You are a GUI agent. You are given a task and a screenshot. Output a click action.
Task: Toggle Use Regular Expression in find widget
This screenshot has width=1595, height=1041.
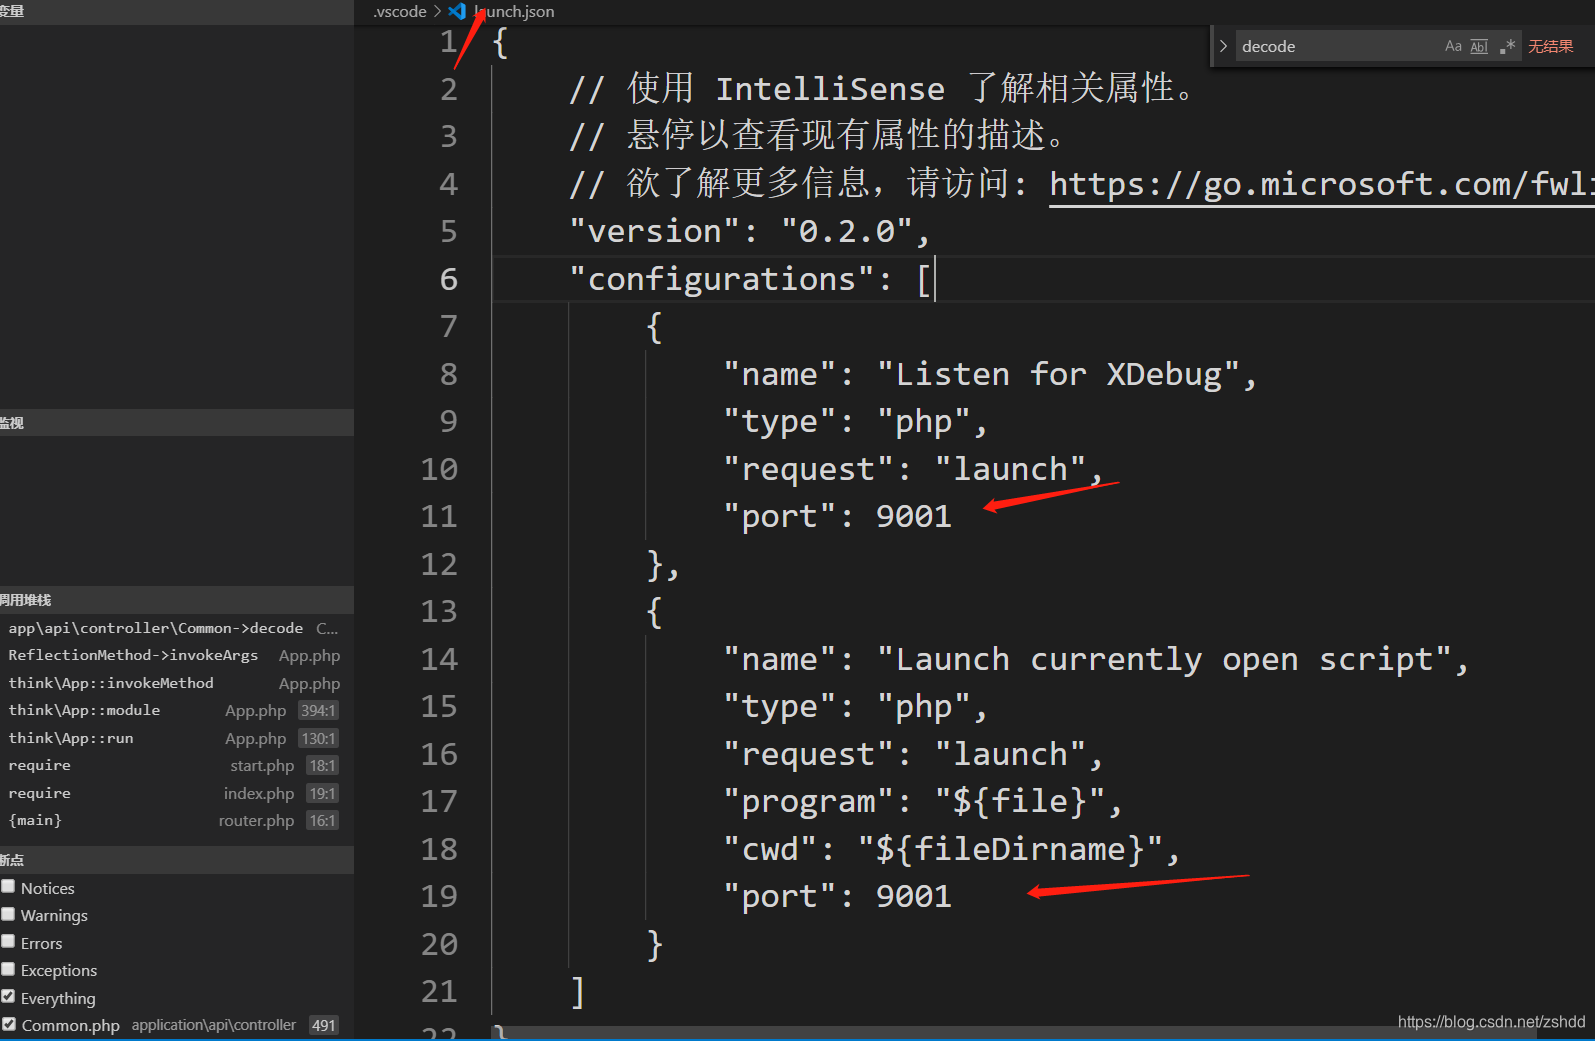(x=1507, y=46)
